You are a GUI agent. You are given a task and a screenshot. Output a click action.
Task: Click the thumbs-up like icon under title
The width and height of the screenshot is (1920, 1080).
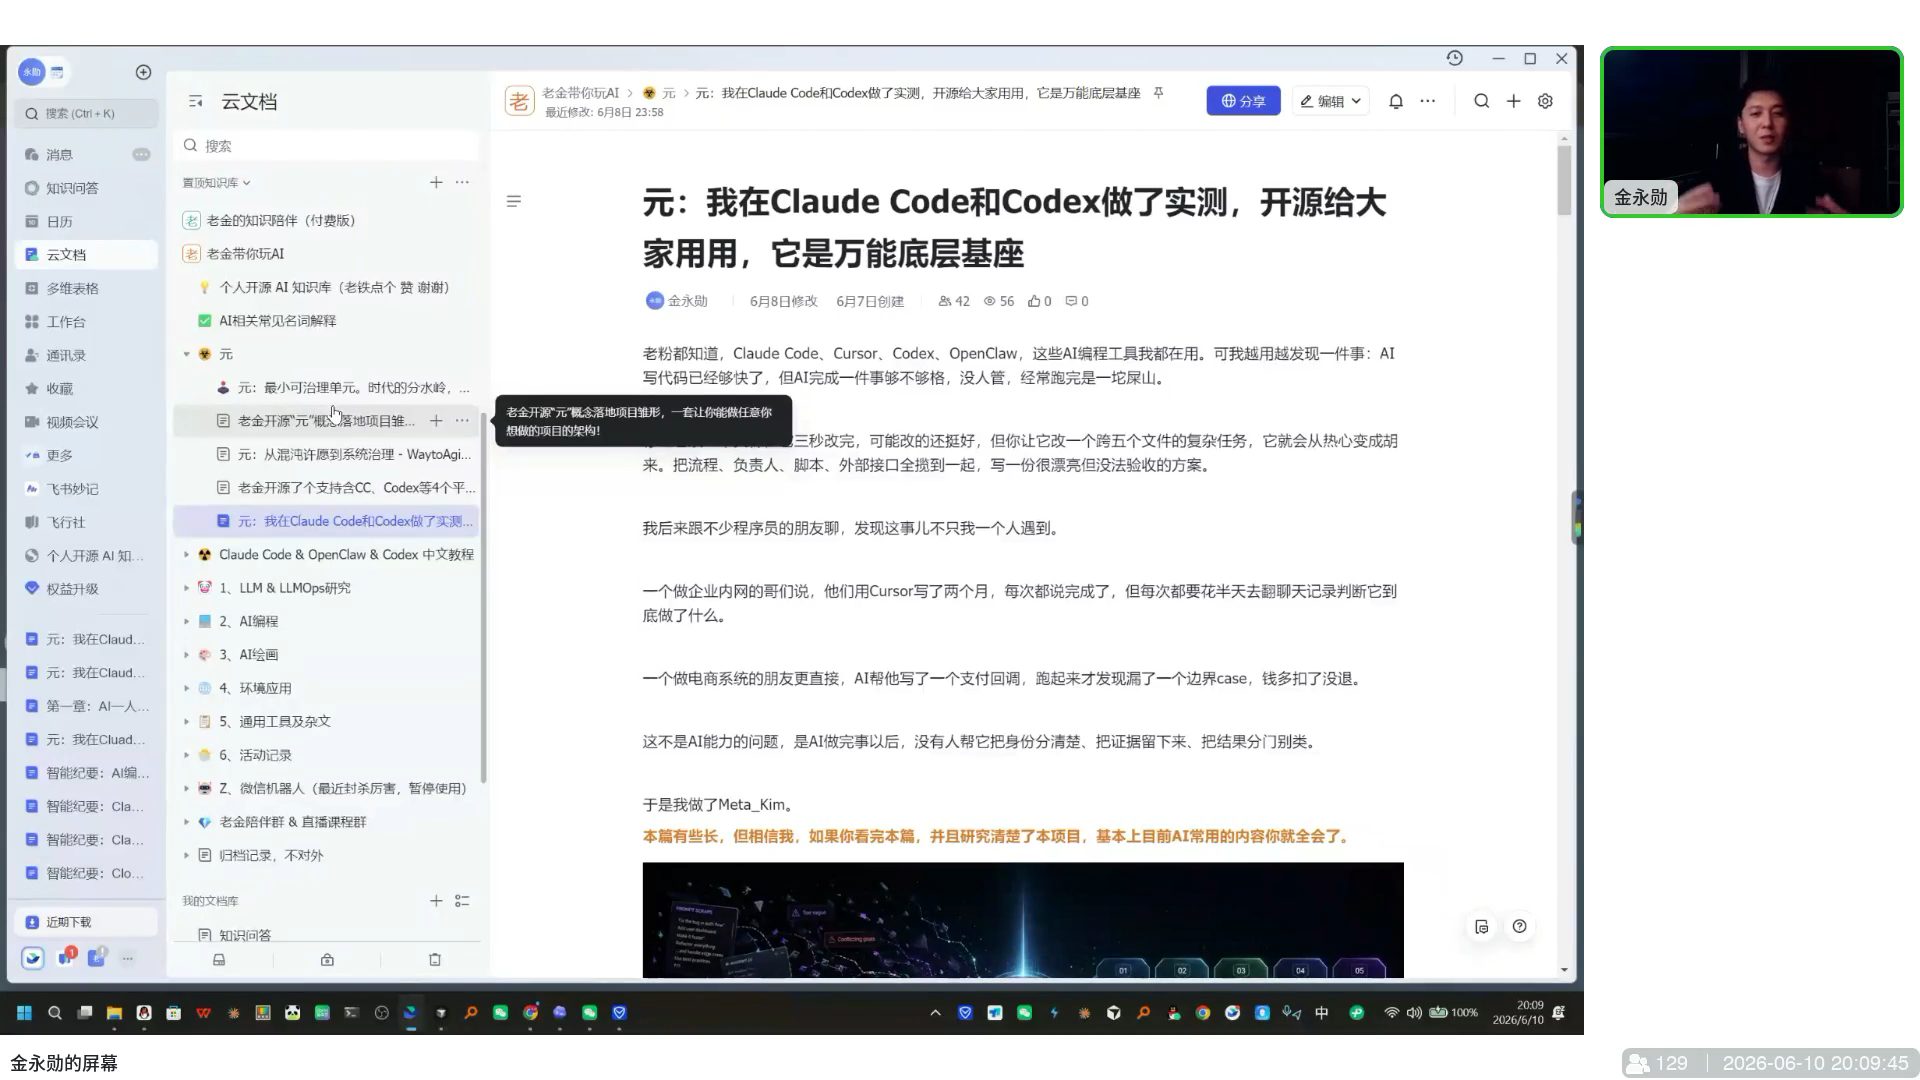(x=1034, y=301)
